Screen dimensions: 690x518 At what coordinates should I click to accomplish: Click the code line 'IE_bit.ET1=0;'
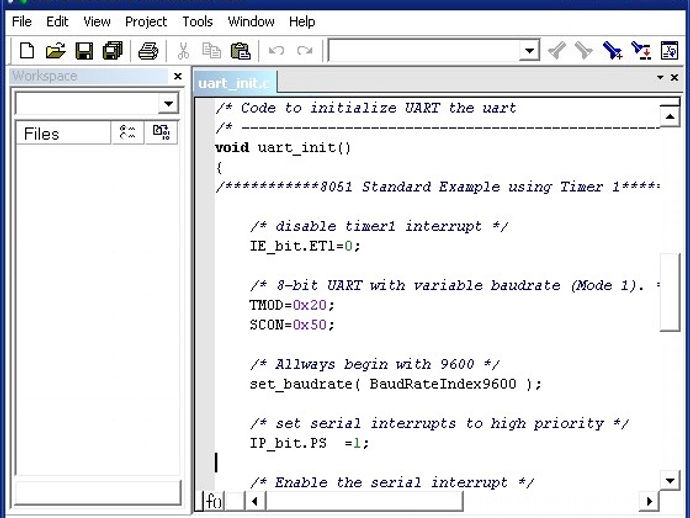click(x=305, y=246)
